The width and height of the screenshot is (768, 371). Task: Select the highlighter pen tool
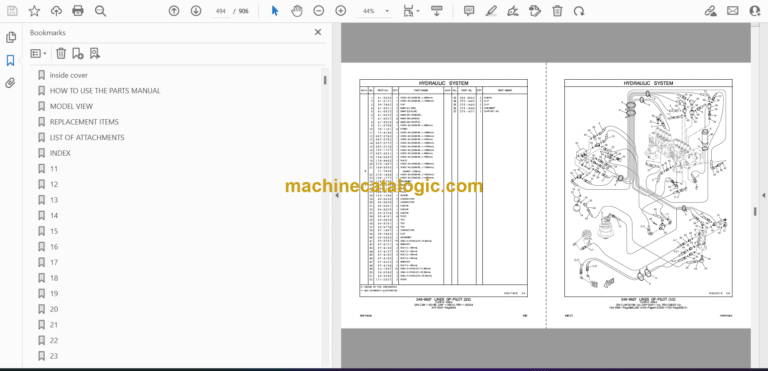click(x=491, y=11)
